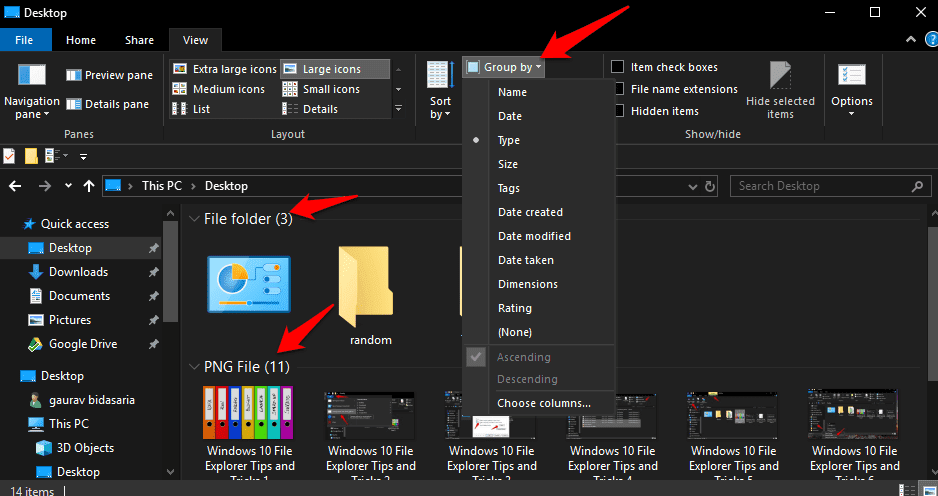Click the View ribbon tab
Screen dimensions: 938x496
(195, 40)
